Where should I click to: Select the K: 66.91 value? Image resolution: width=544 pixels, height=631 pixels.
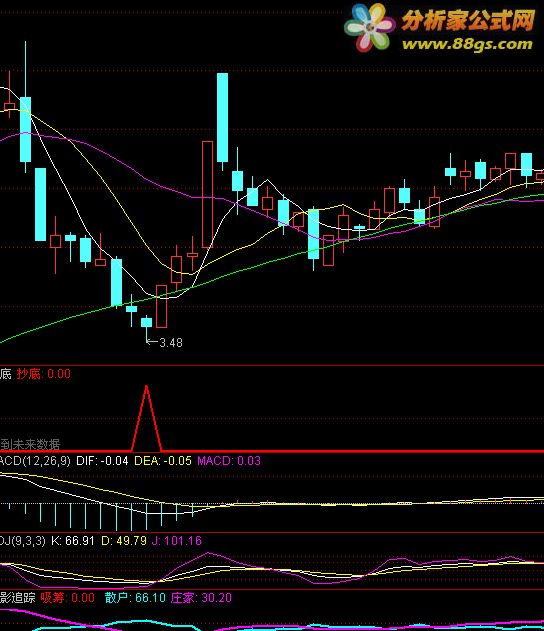[x=72, y=540]
